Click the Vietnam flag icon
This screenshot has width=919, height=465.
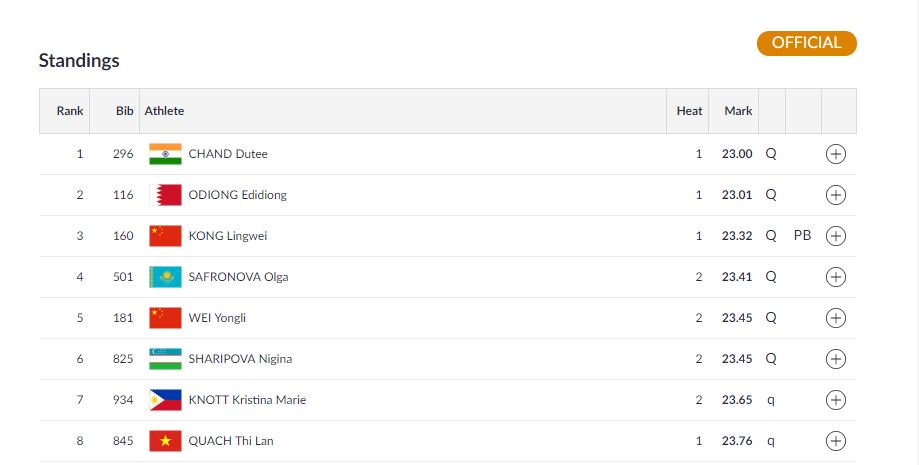(x=165, y=441)
